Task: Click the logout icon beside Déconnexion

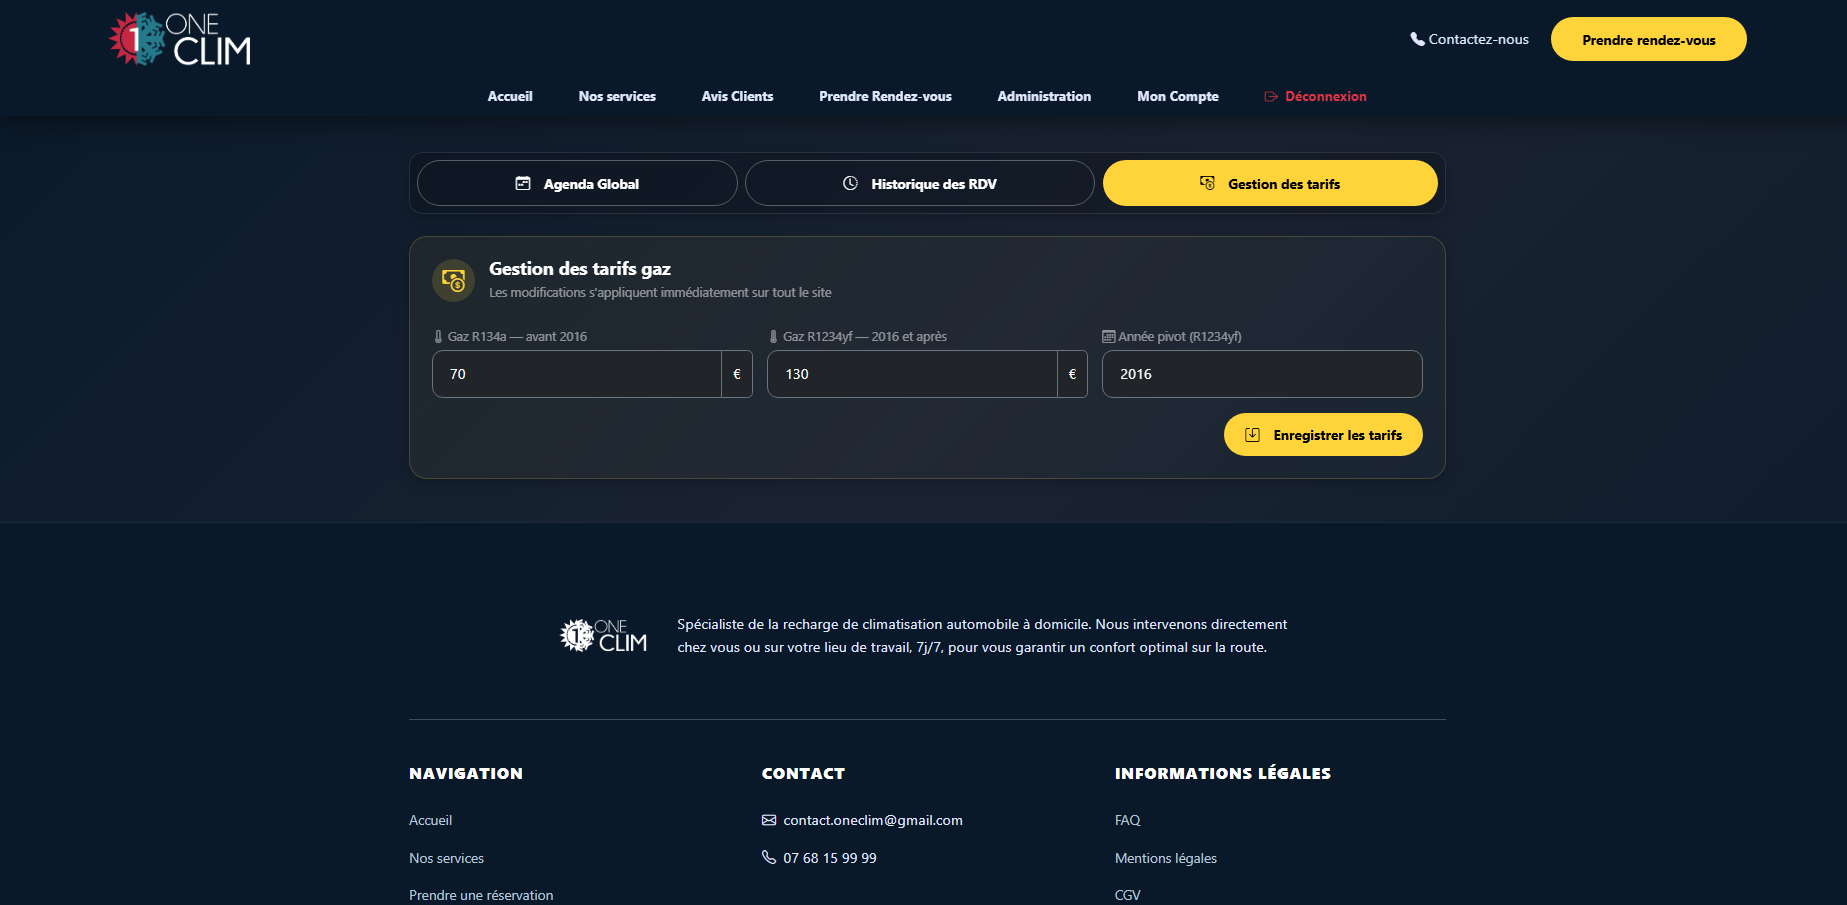Action: pyautogui.click(x=1271, y=97)
